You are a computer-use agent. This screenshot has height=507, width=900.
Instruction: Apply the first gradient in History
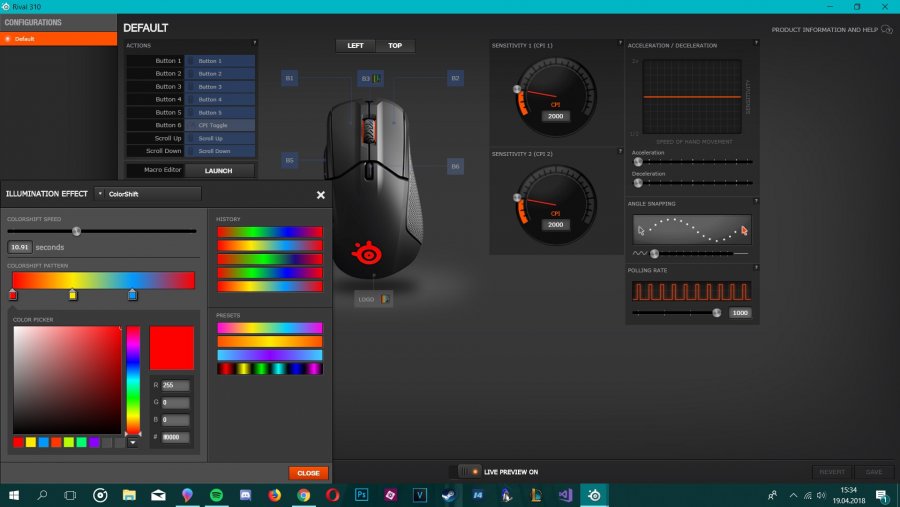[270, 232]
